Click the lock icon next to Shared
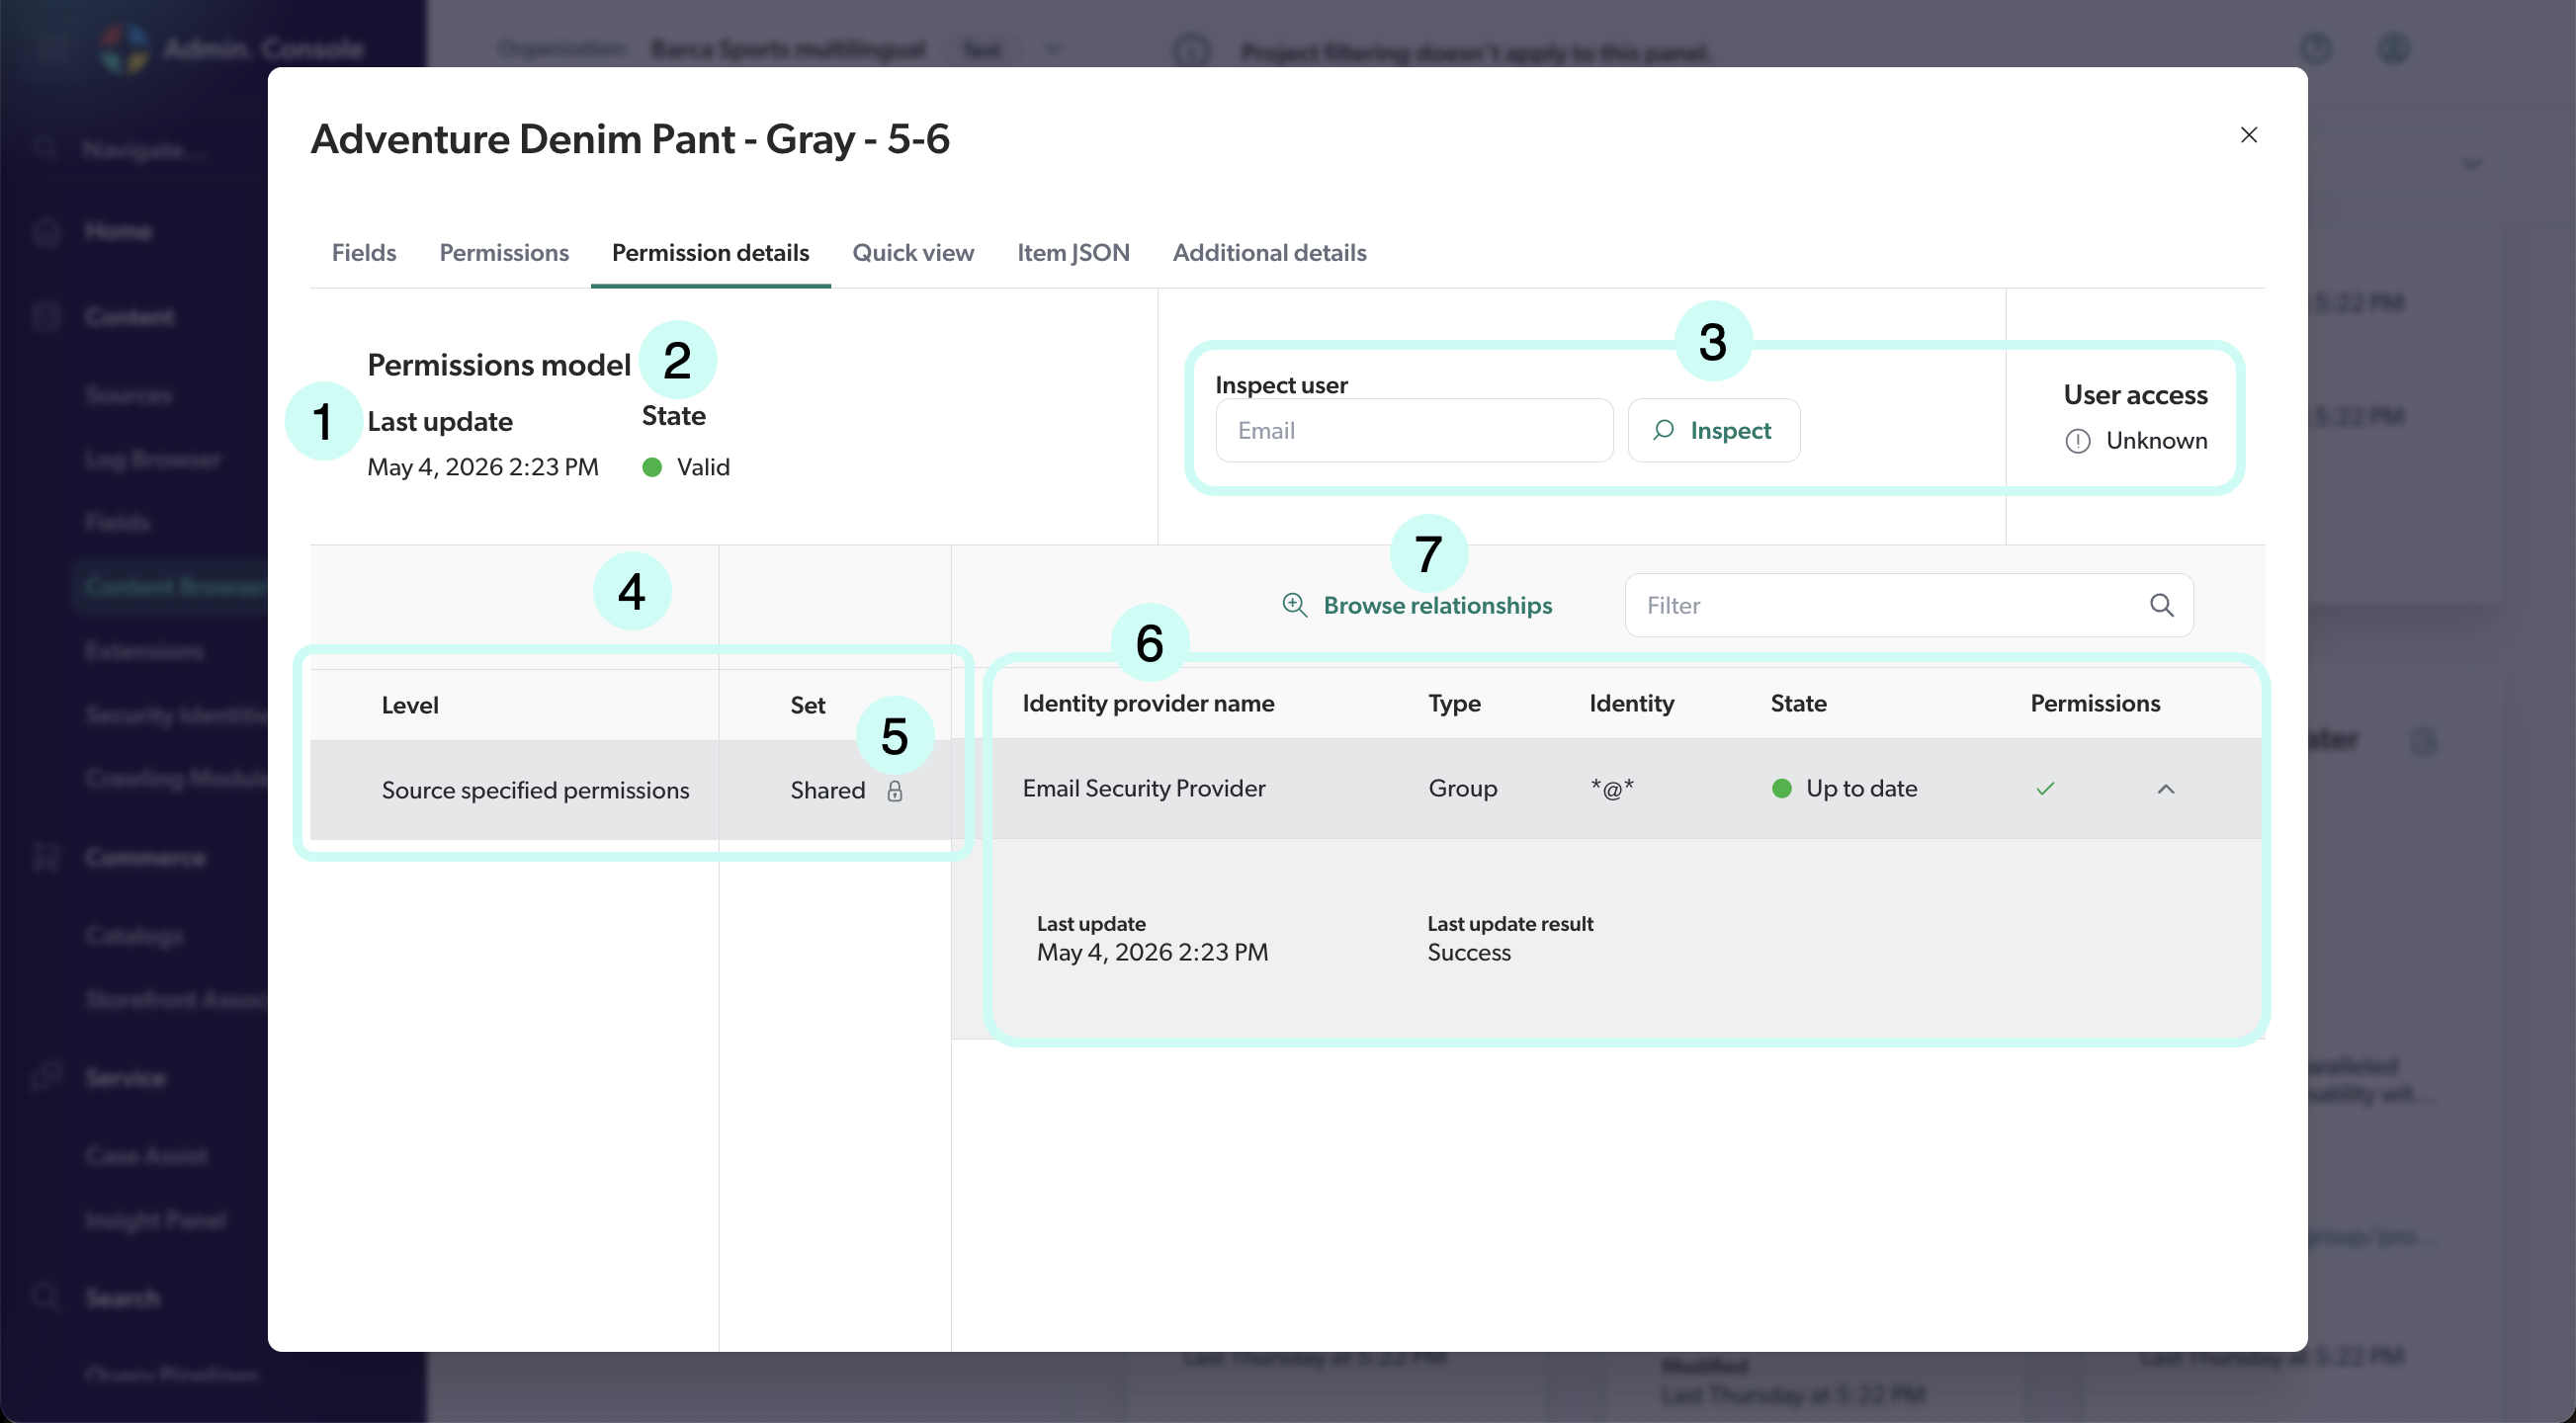Viewport: 2576px width, 1423px height. point(894,791)
